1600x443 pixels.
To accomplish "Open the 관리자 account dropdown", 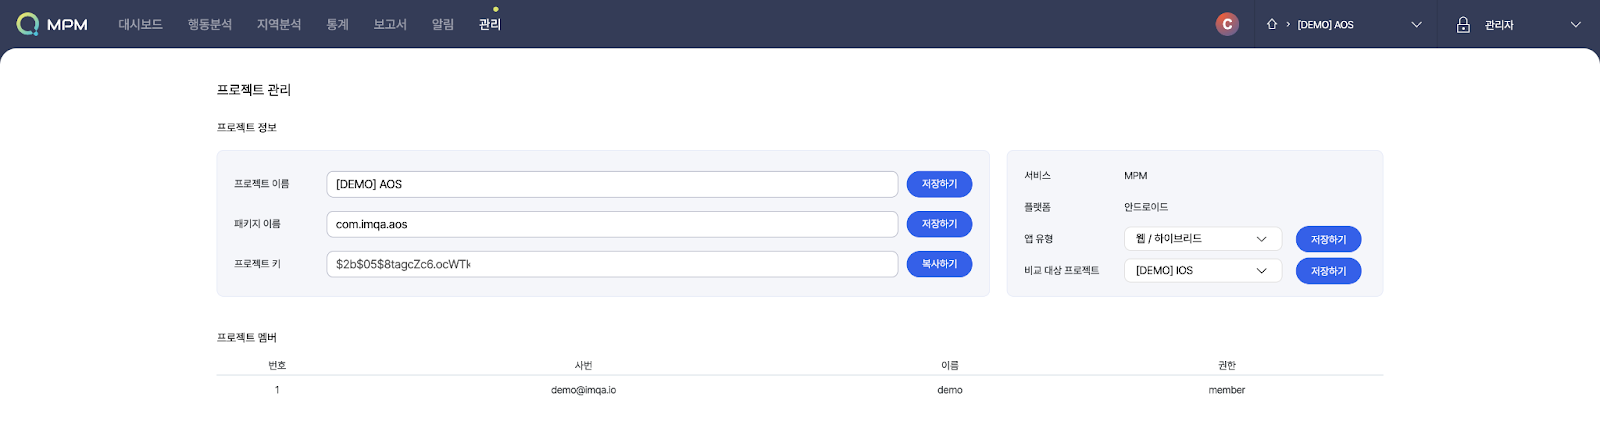I will [1575, 25].
